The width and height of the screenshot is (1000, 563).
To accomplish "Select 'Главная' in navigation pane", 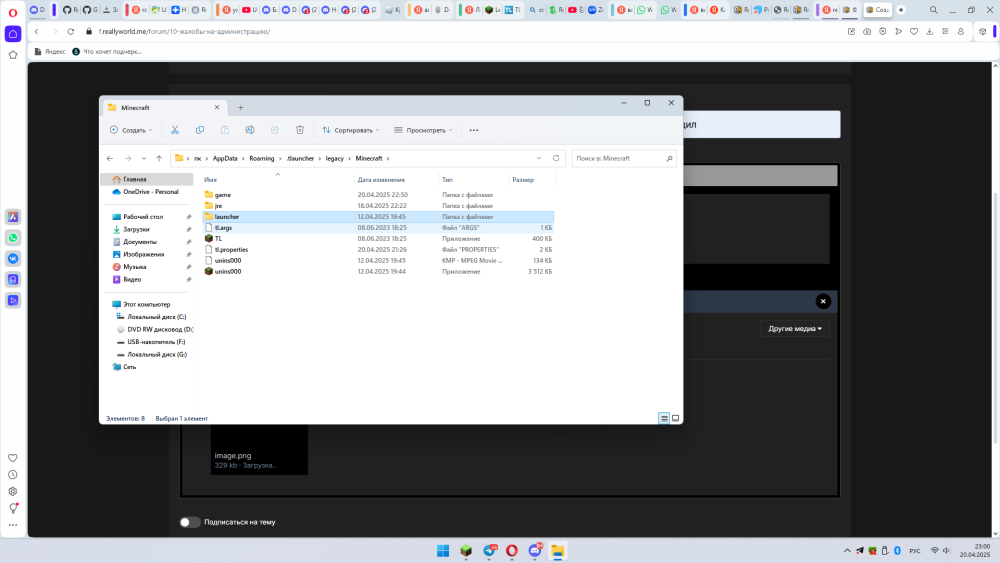I will (x=146, y=179).
